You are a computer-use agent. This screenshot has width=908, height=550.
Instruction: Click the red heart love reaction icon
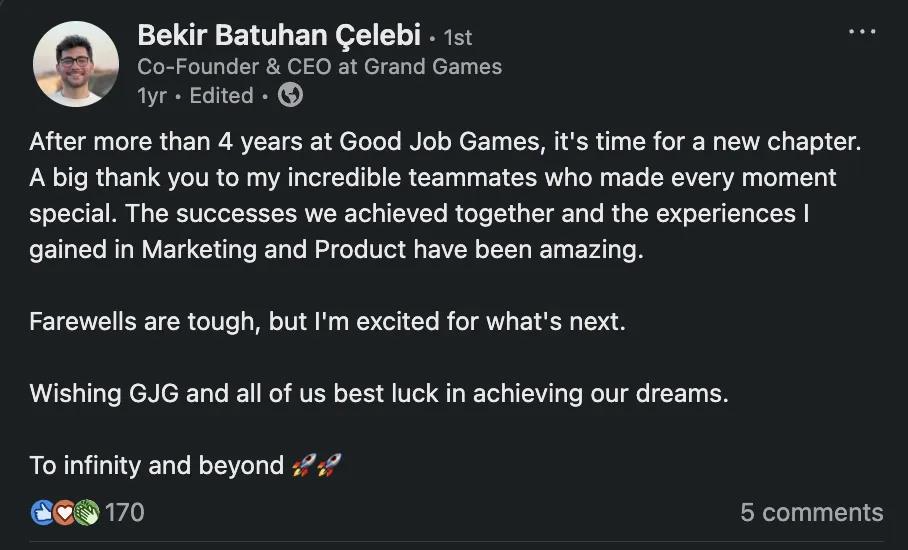(65, 513)
